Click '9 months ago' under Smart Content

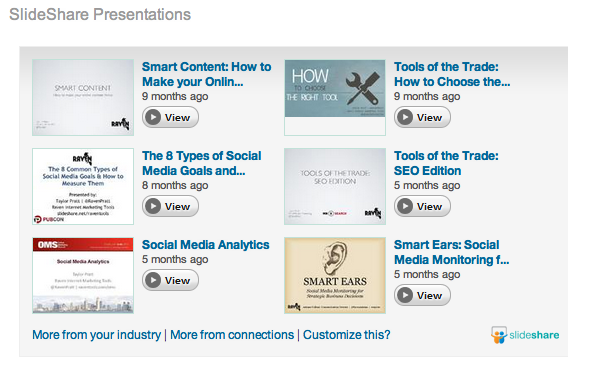[175, 97]
